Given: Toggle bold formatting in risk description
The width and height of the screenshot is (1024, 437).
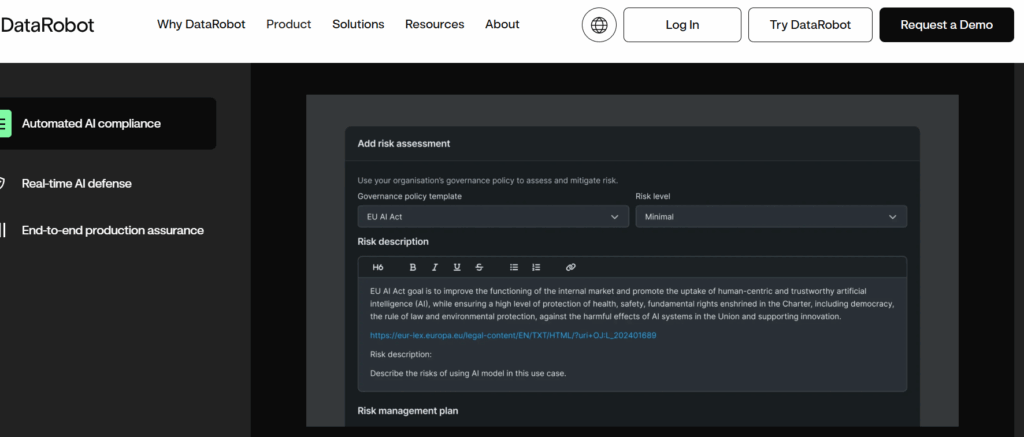Looking at the screenshot, I should point(413,267).
